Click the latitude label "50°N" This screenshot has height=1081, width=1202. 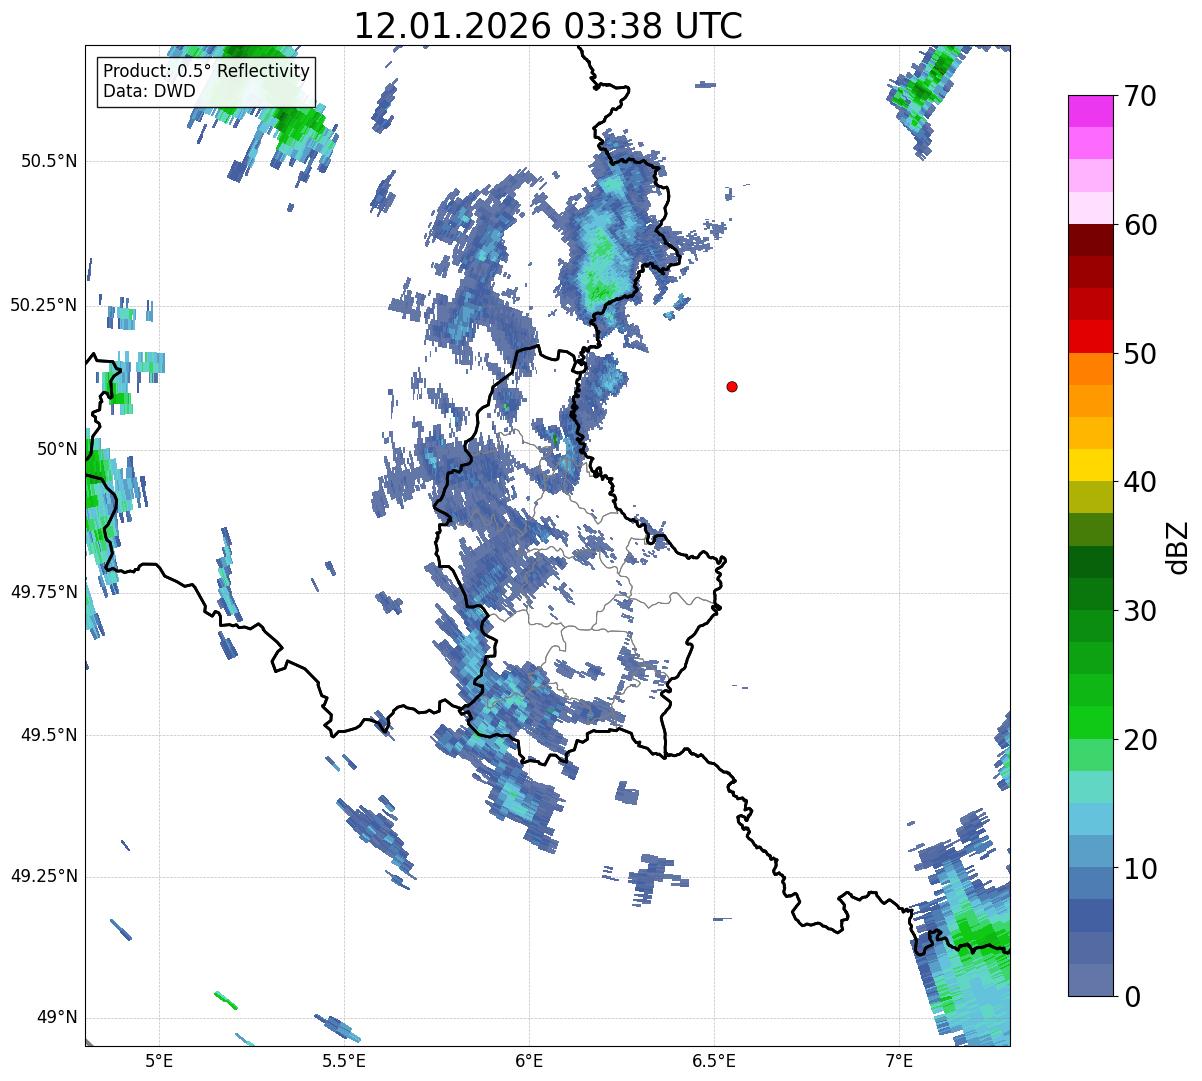57,449
